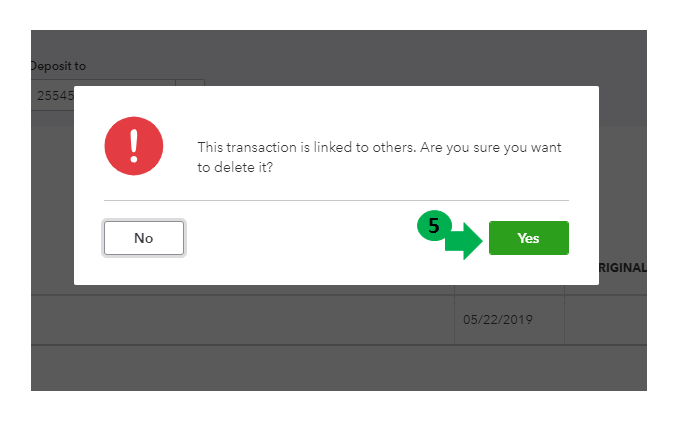
Task: Click the green step 5 badge
Action: tap(434, 227)
